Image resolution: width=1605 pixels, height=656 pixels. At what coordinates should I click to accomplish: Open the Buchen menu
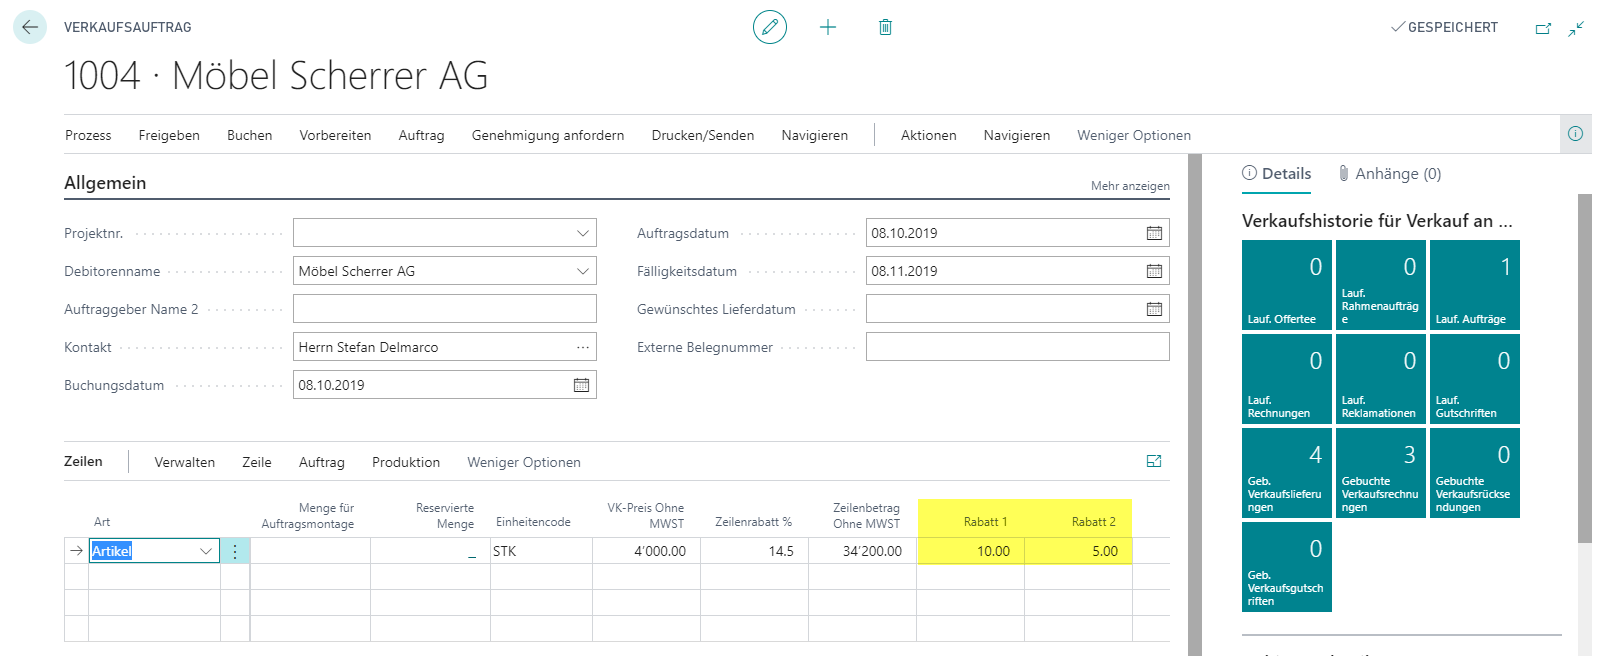(249, 135)
